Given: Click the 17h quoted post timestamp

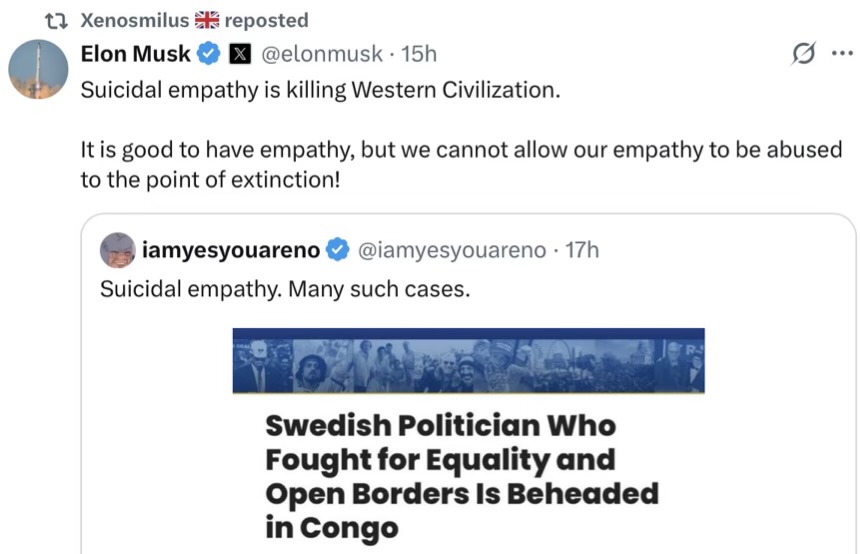Looking at the screenshot, I should [x=582, y=250].
